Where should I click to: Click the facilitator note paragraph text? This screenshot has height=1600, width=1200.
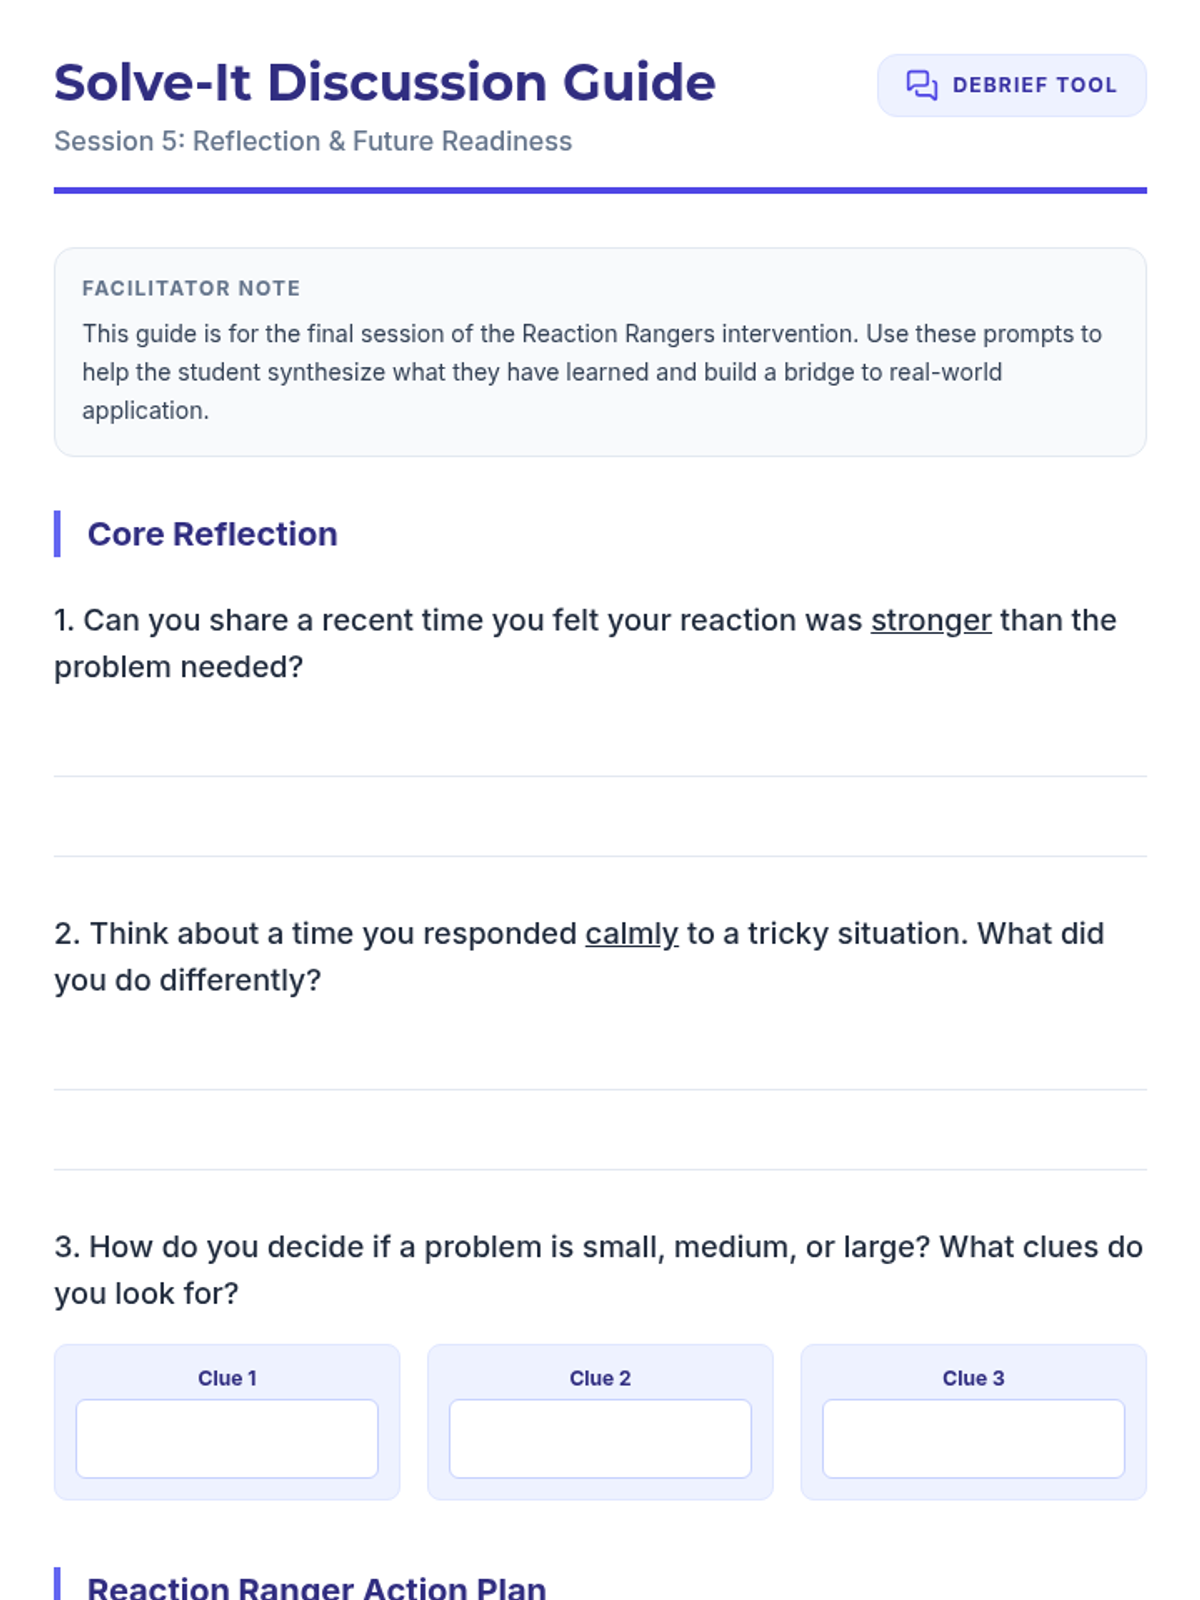(590, 372)
